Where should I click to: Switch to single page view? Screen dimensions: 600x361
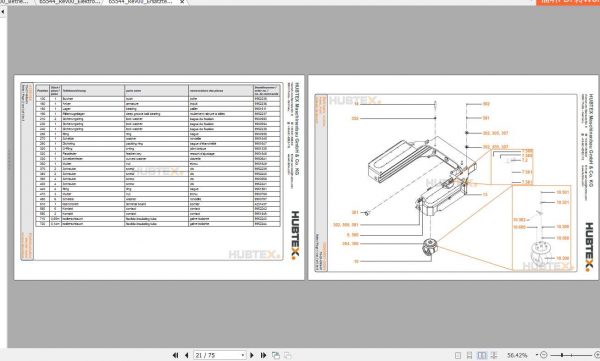[458, 355]
